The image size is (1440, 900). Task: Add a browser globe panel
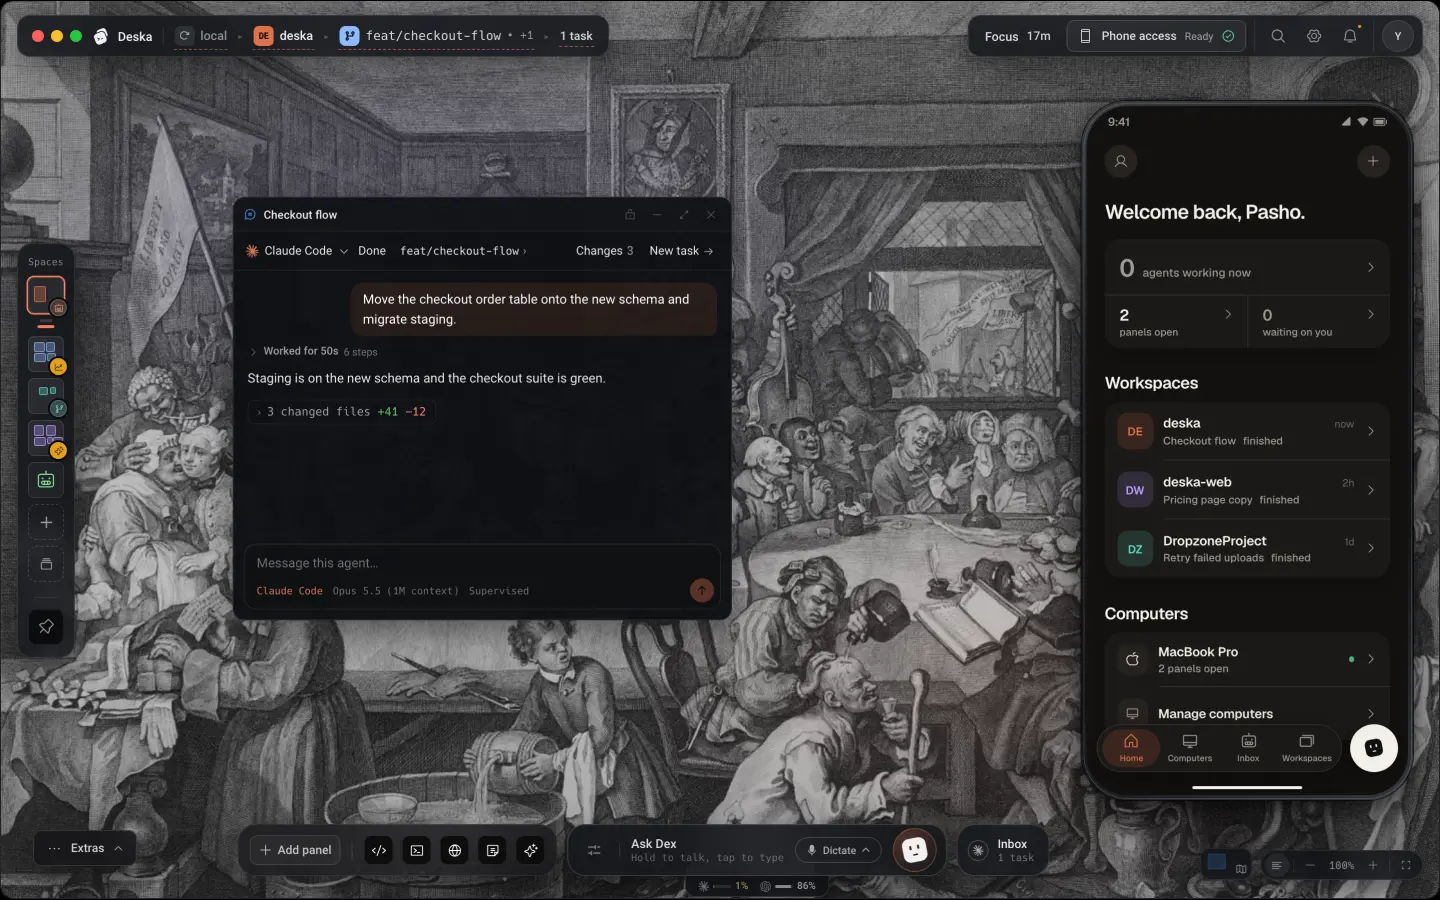[455, 850]
